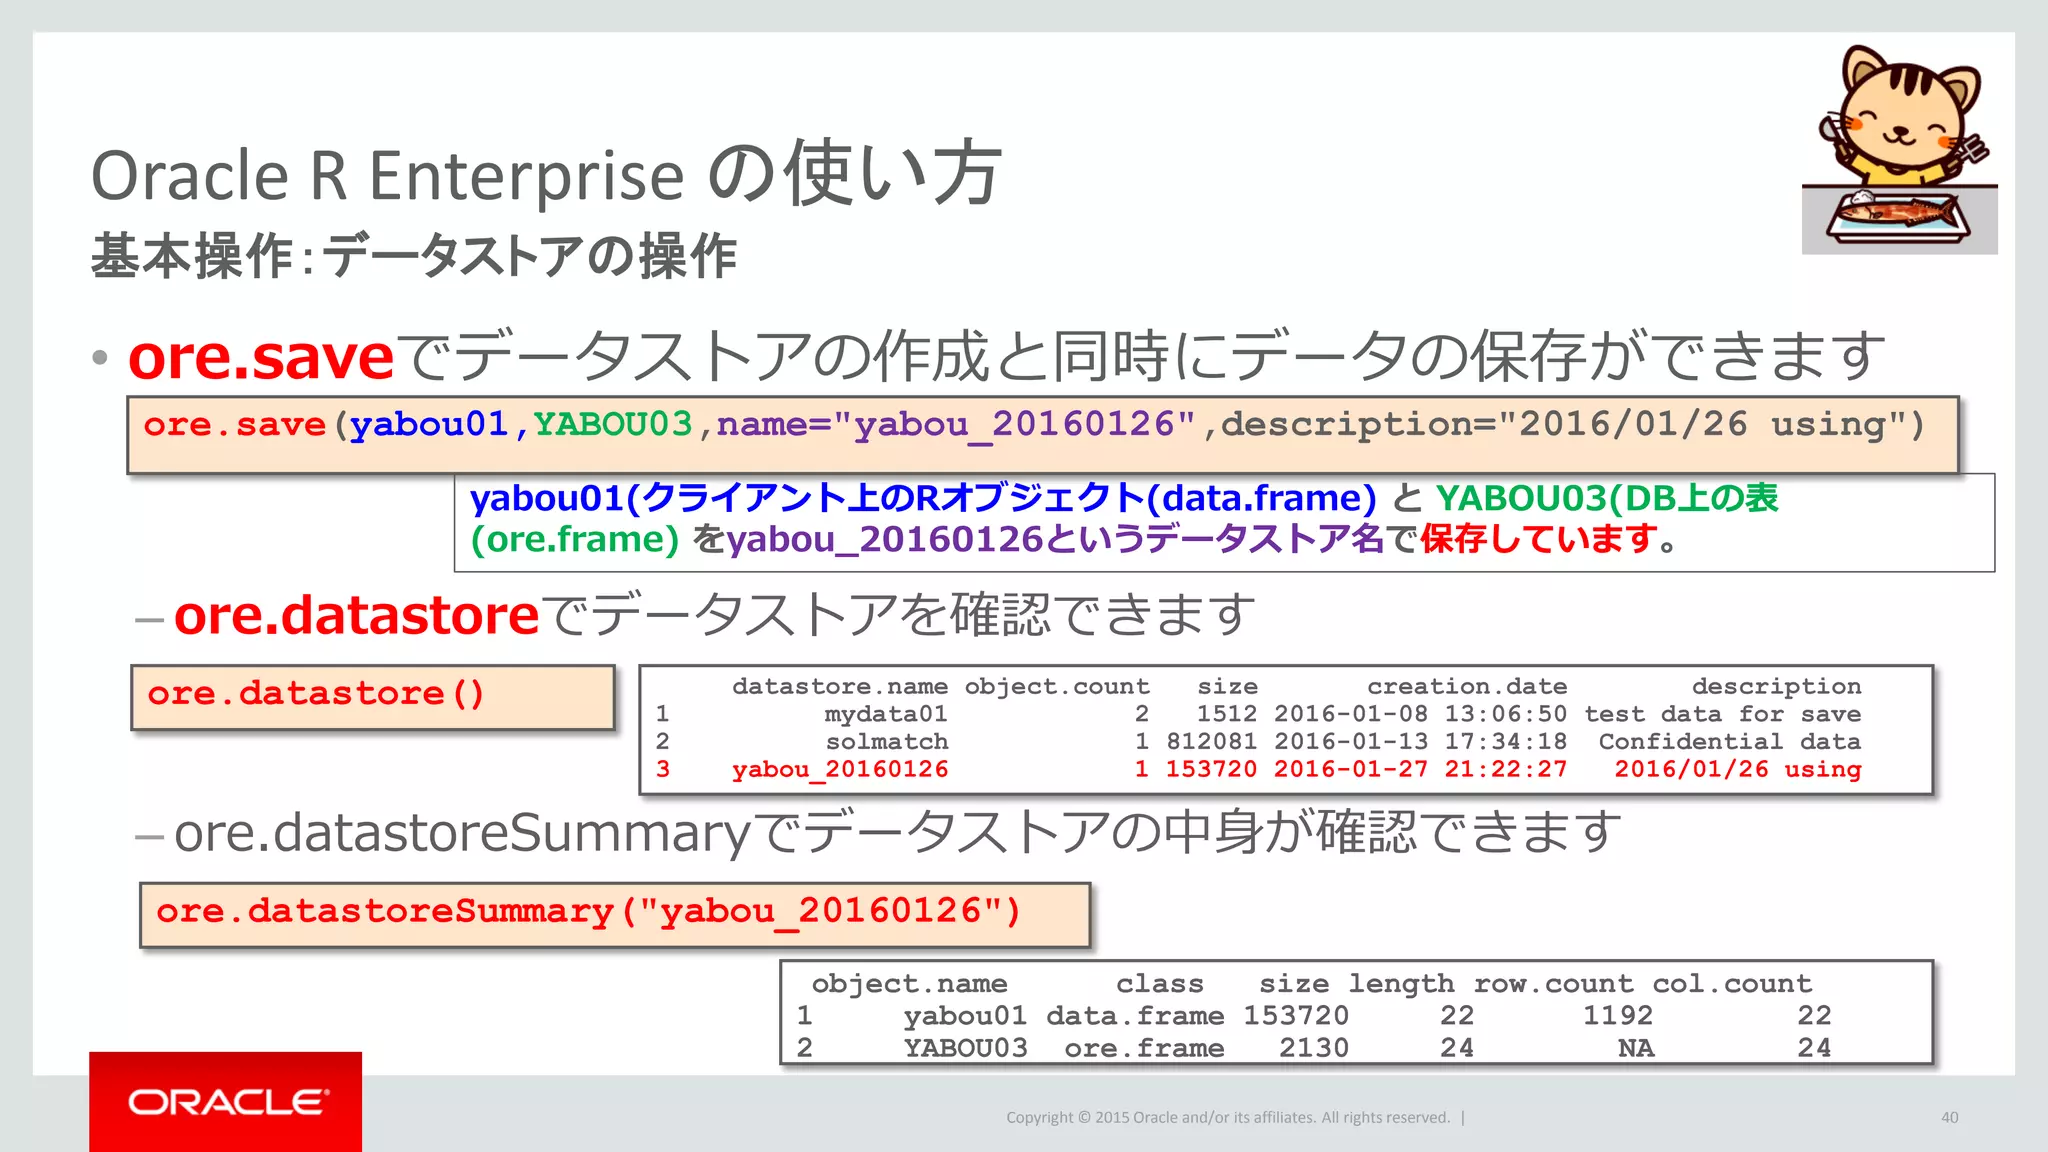Image resolution: width=2048 pixels, height=1152 pixels.
Task: Click the page number 40
Action: (1950, 1117)
